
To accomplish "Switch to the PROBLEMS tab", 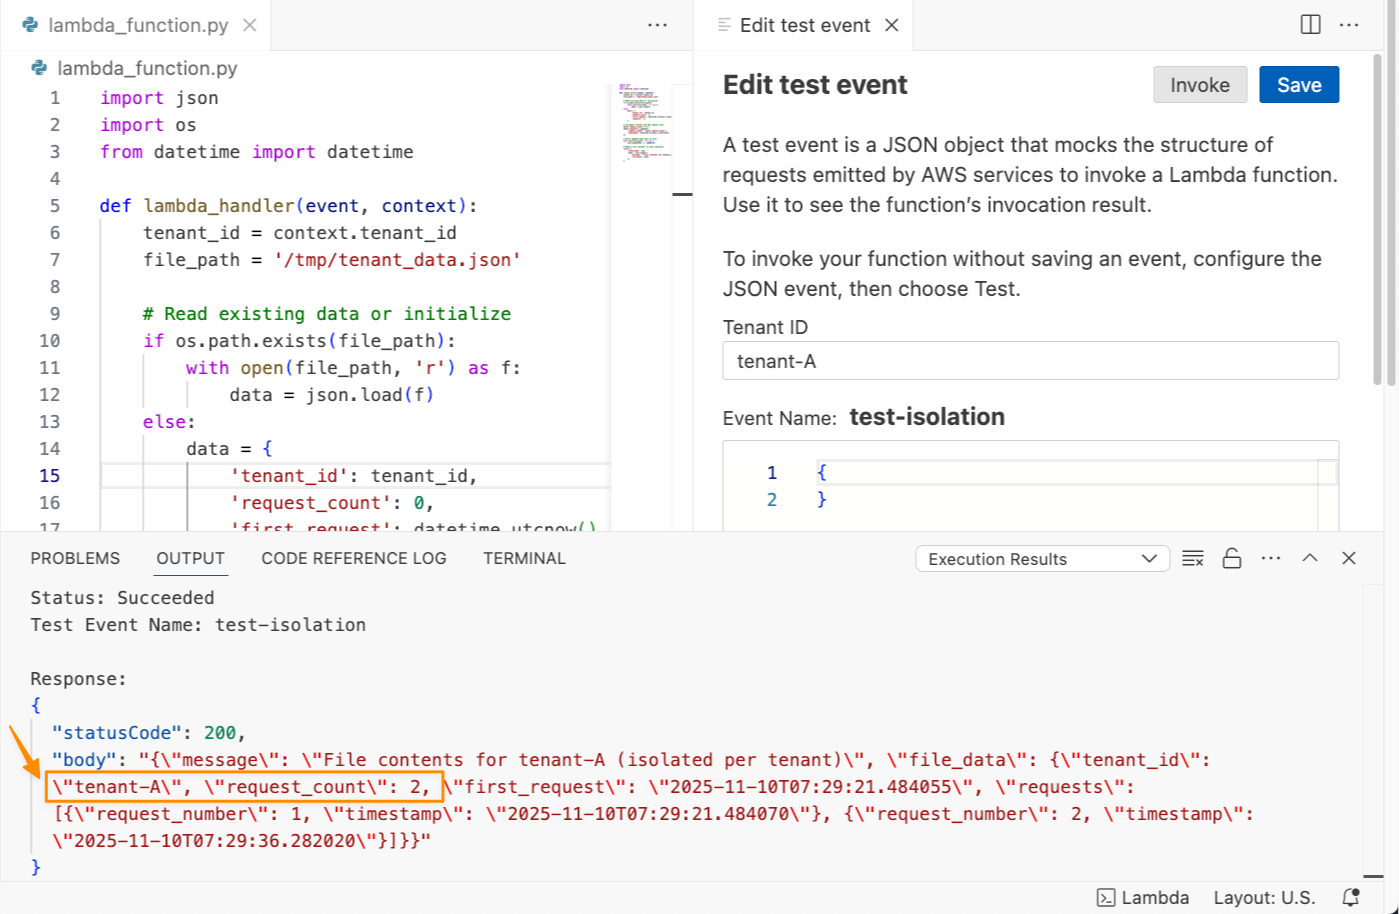I will [75, 558].
